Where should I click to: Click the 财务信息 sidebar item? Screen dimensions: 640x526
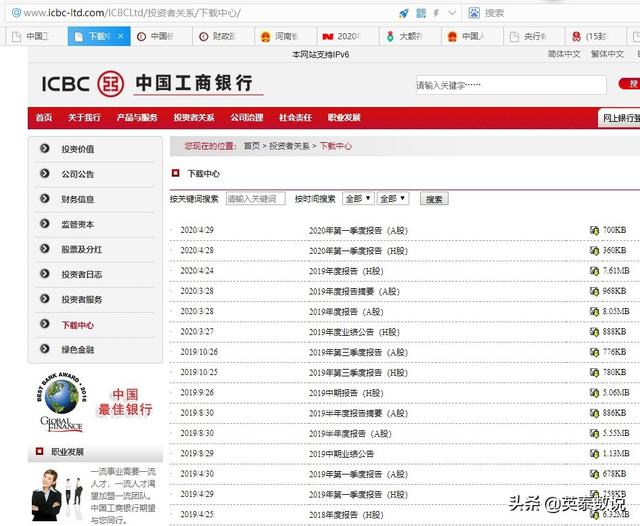(78, 199)
